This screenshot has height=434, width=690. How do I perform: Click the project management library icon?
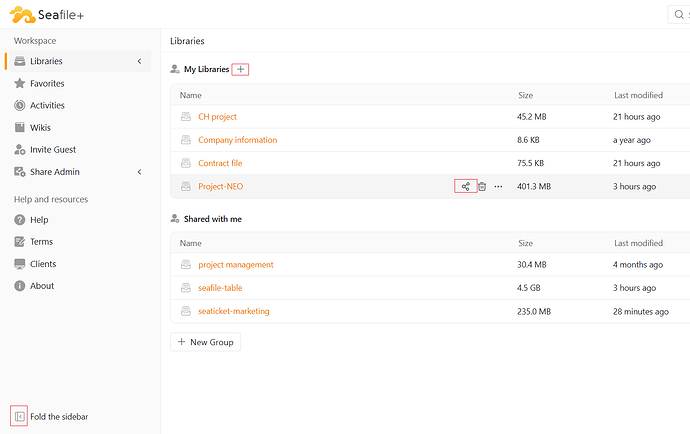click(186, 265)
